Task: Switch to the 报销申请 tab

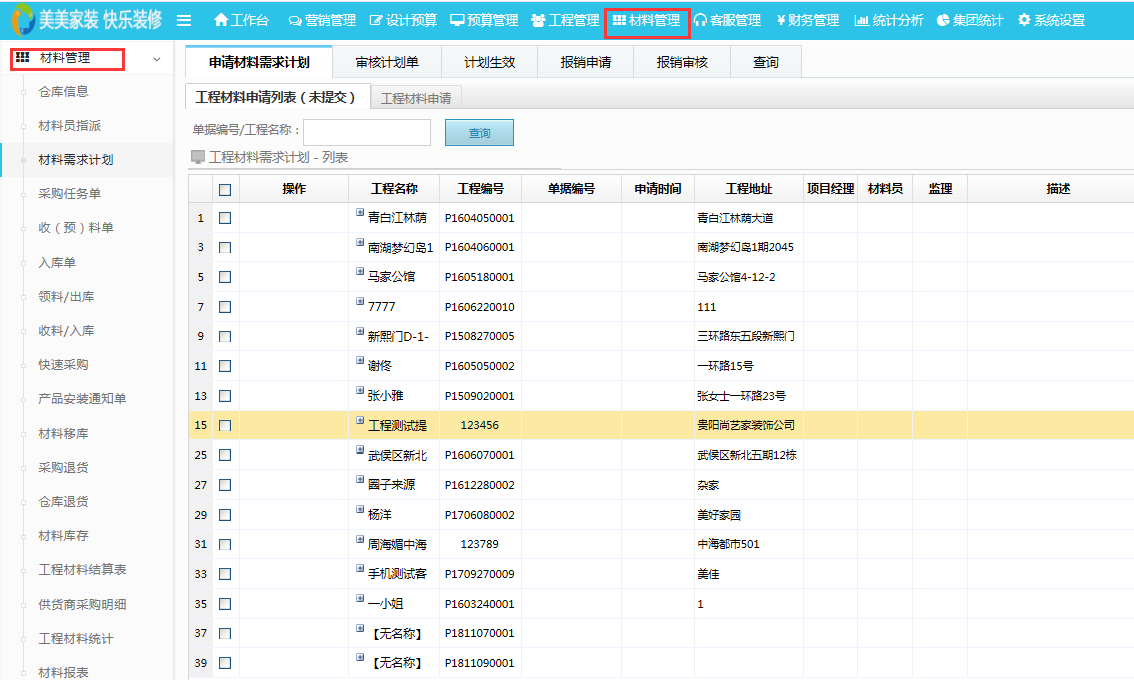Action: click(x=585, y=62)
